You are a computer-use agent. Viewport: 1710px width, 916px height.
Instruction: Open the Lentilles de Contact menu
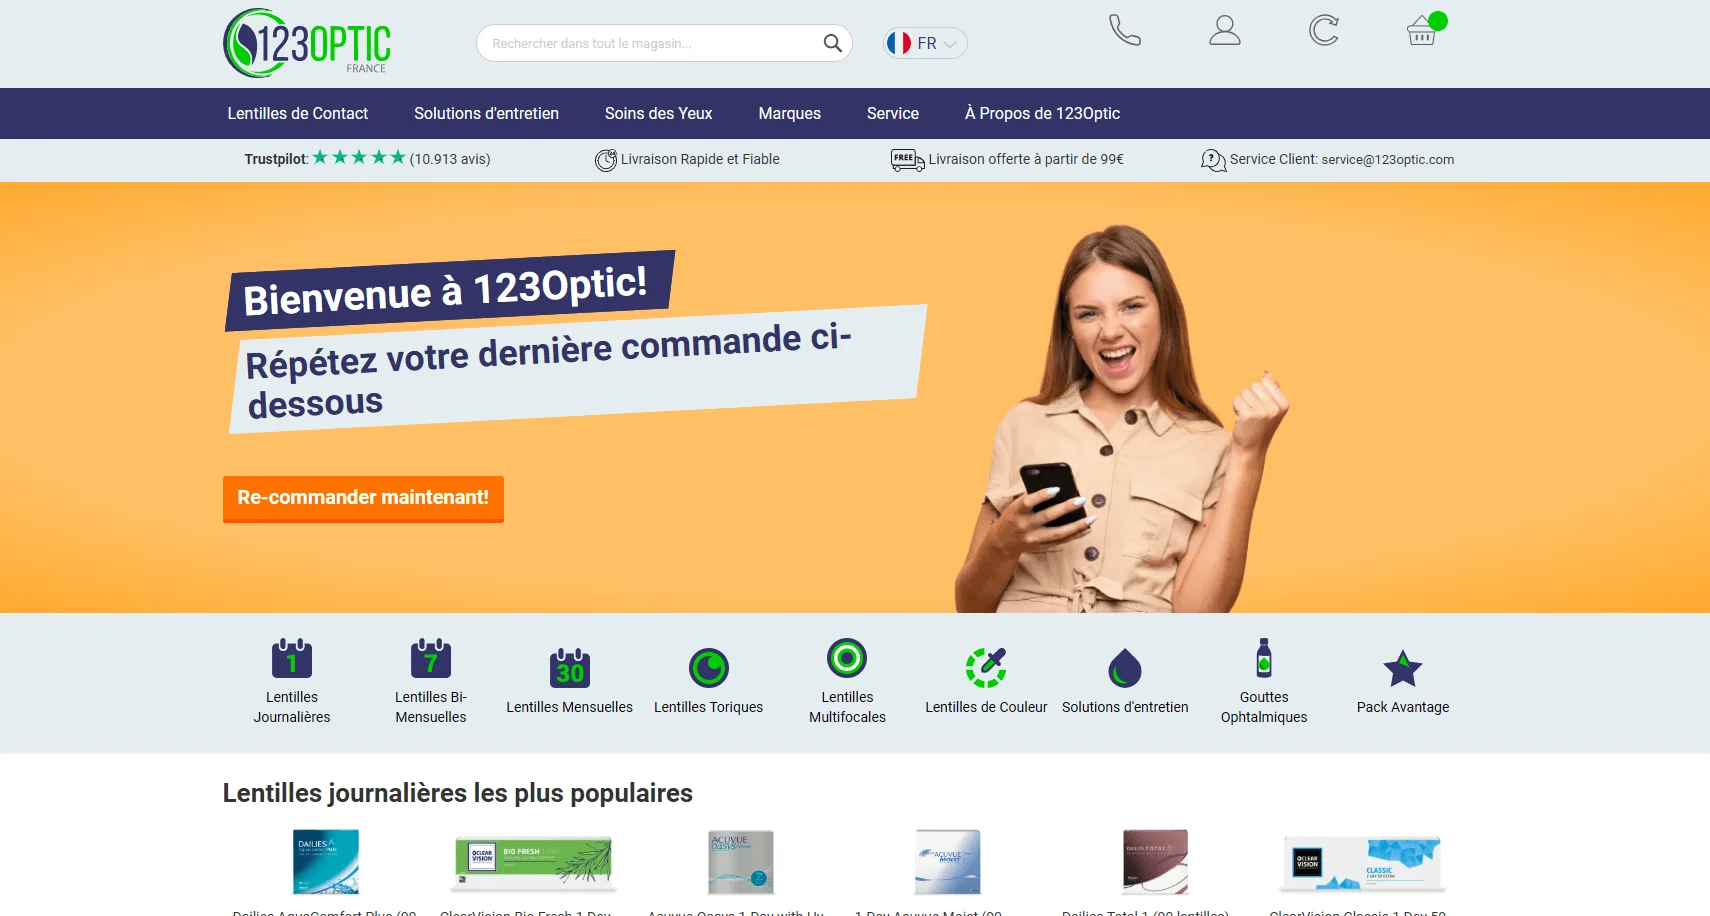298,113
